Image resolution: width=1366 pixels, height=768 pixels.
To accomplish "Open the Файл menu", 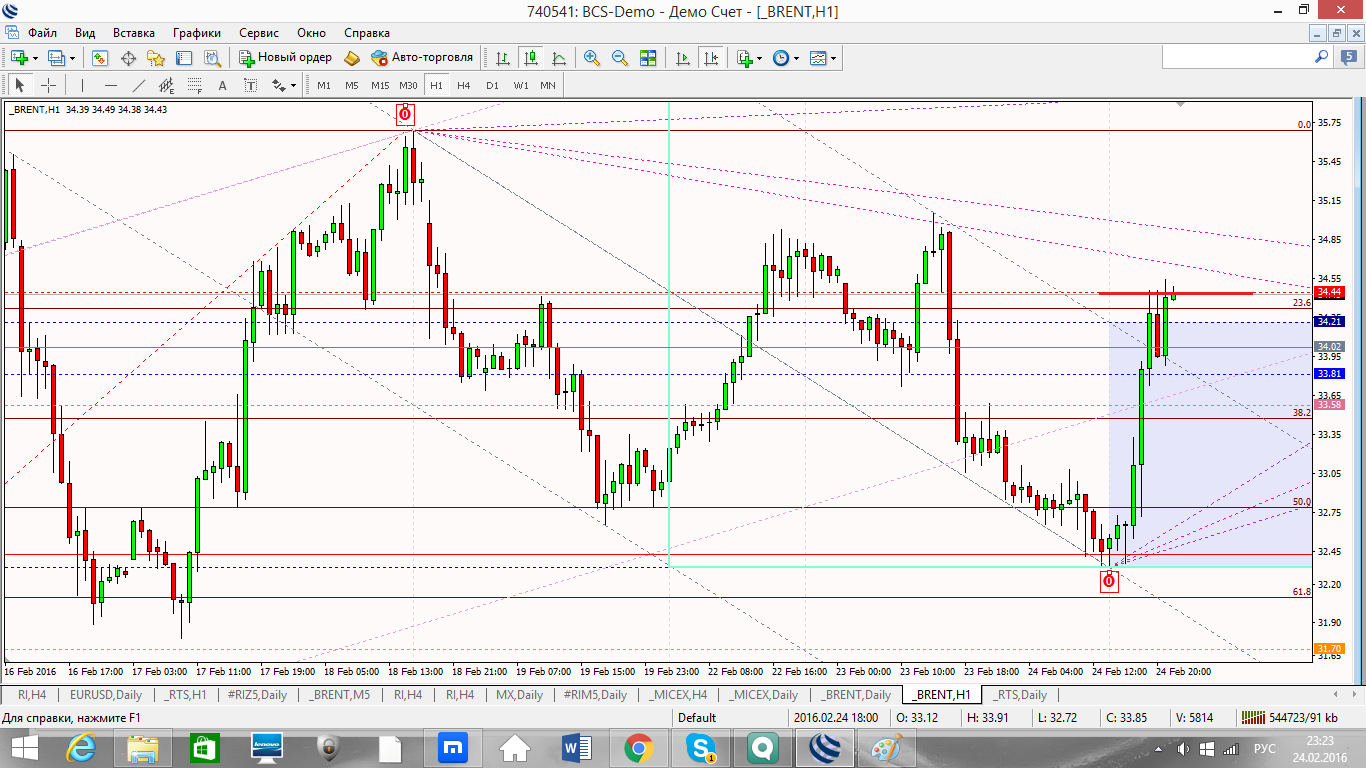I will 42,33.
